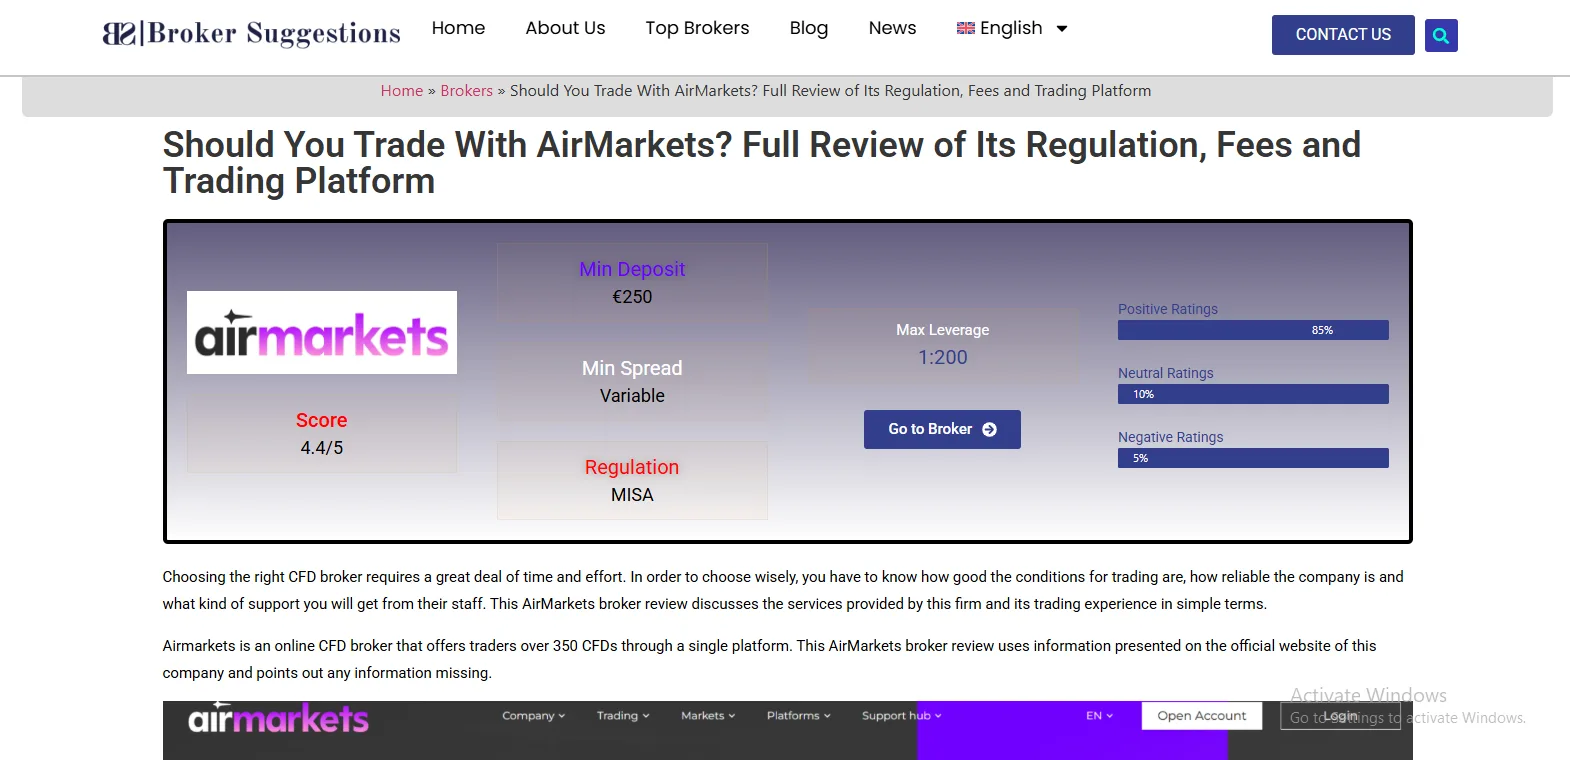Click the Min Deposit label

(x=632, y=269)
